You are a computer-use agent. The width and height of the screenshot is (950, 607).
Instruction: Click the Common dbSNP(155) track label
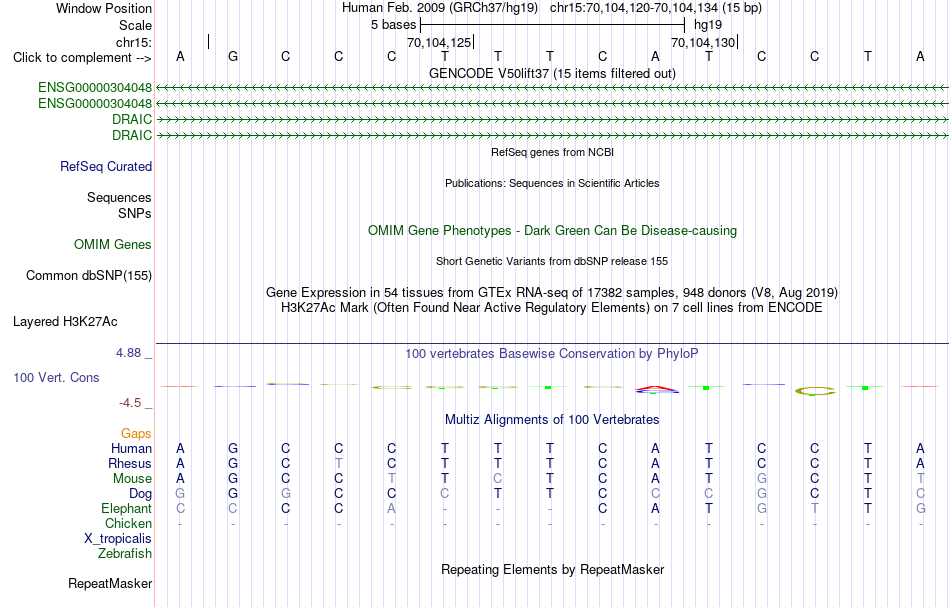[x=88, y=276]
